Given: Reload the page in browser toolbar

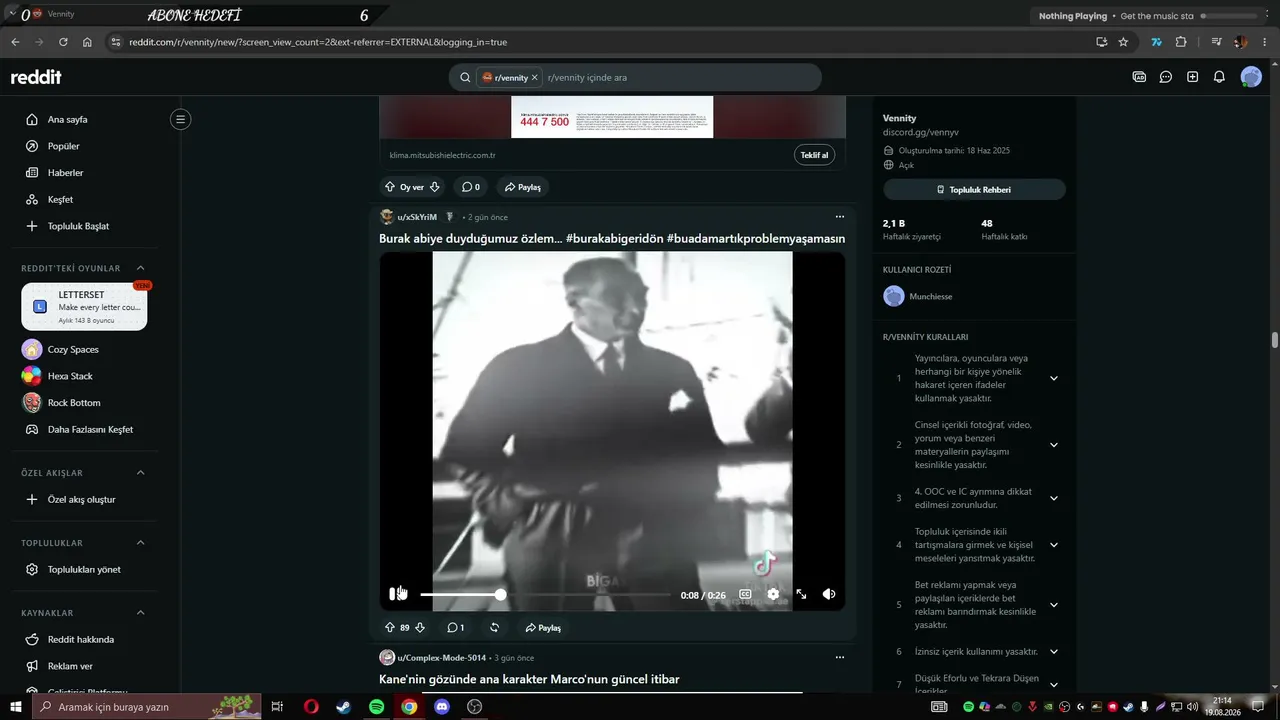Looking at the screenshot, I should (x=63, y=42).
